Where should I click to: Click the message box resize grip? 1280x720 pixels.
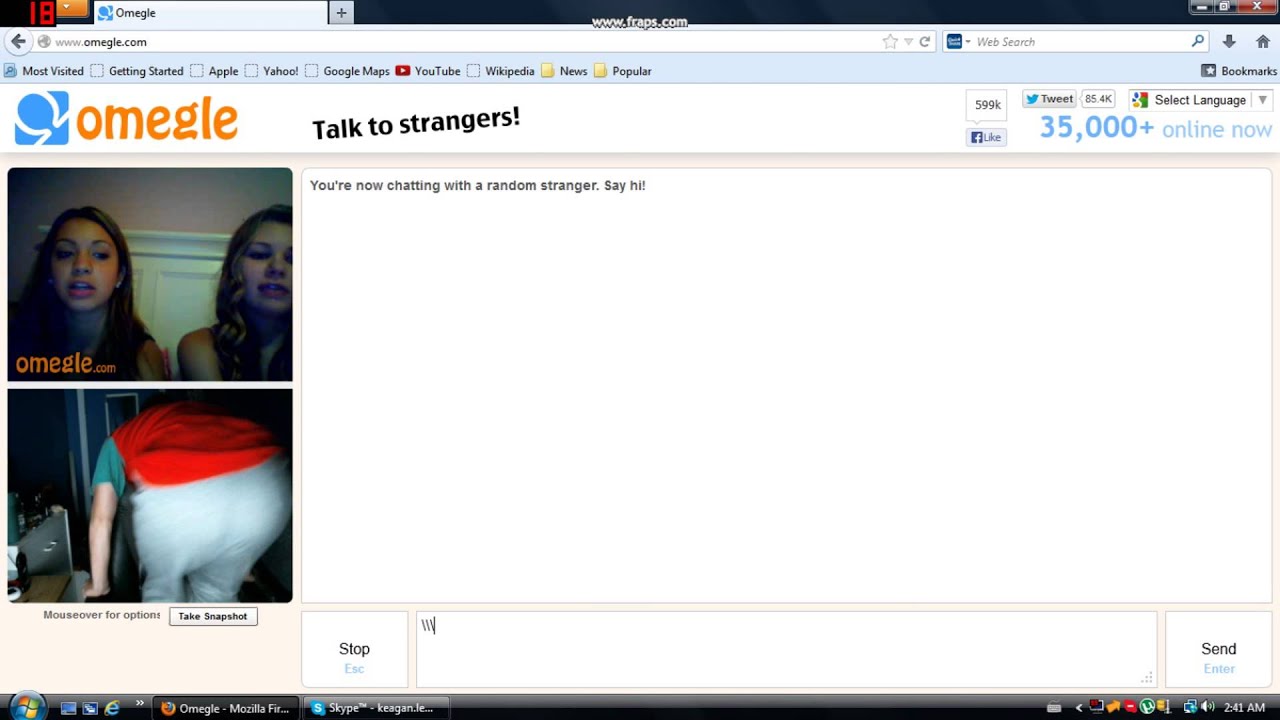(1147, 678)
